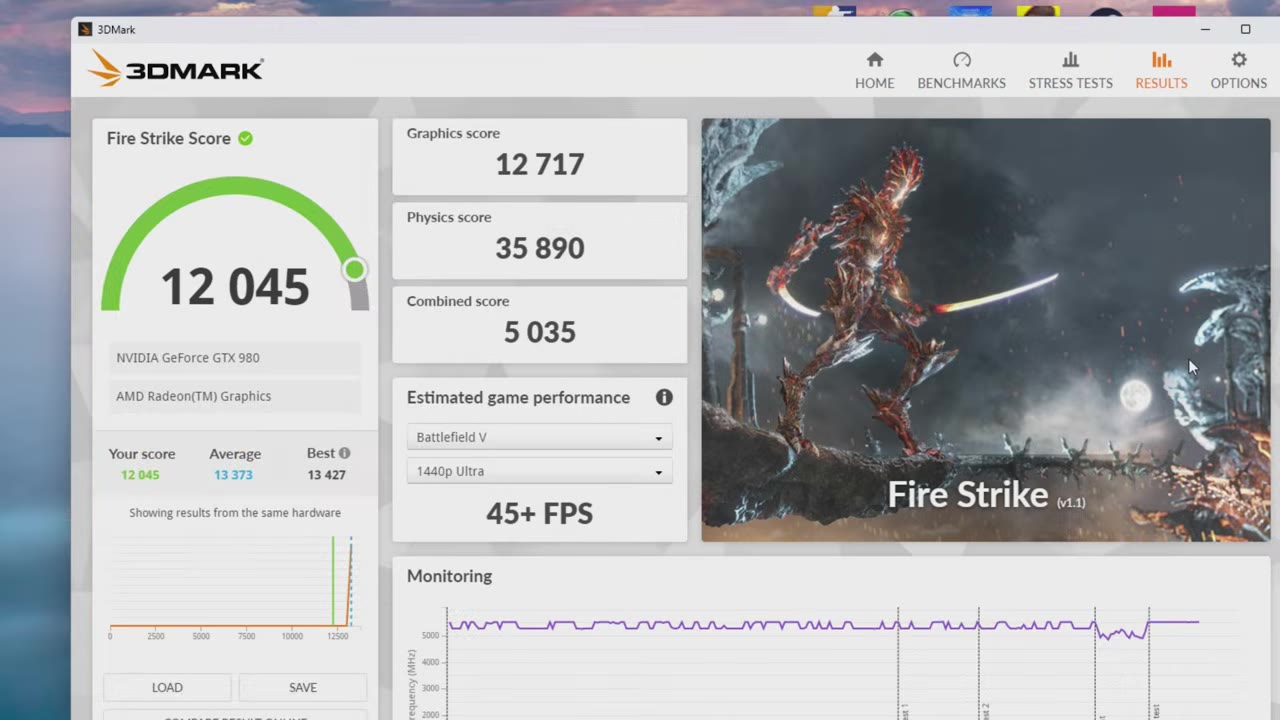Click the Showing results from same hardware text
Screen dimensions: 1280x720
(235, 513)
